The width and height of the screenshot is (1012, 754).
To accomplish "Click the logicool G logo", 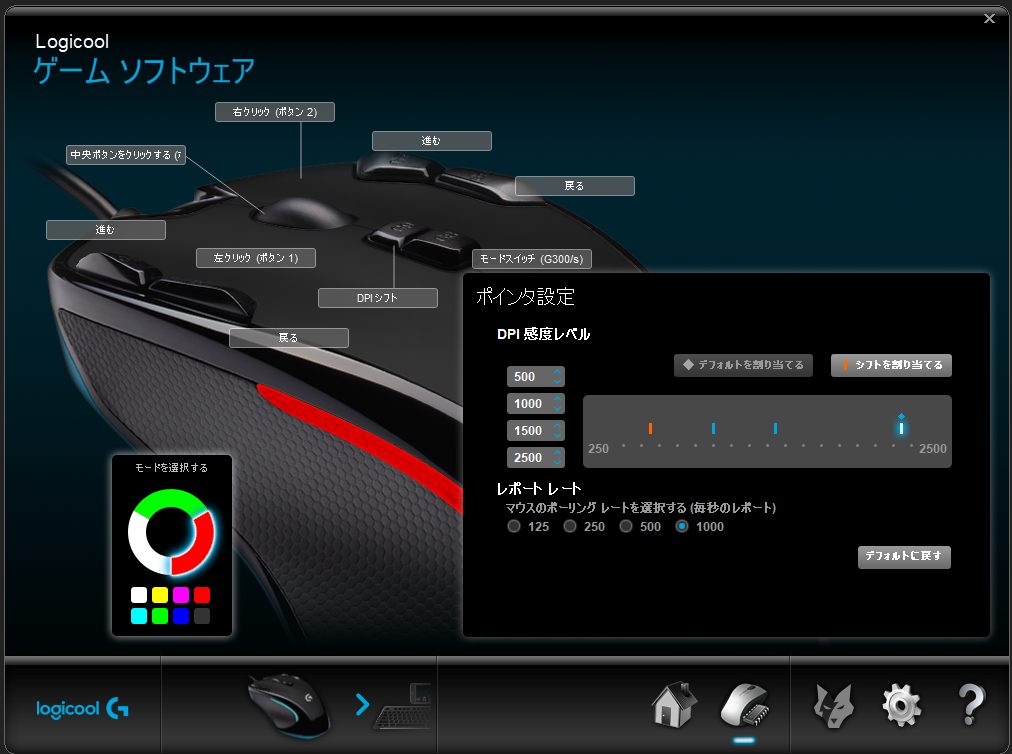I will (82, 708).
